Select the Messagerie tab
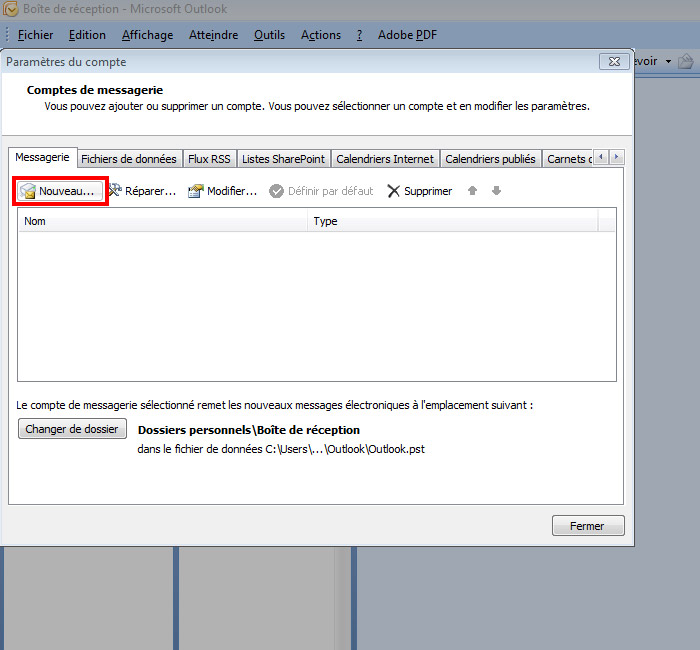Viewport: 700px width, 650px height. point(42,157)
